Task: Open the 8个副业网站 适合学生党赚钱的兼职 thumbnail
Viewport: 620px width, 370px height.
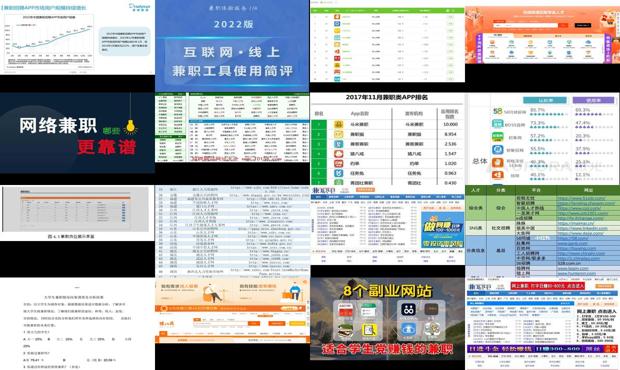Action: pyautogui.click(x=388, y=319)
